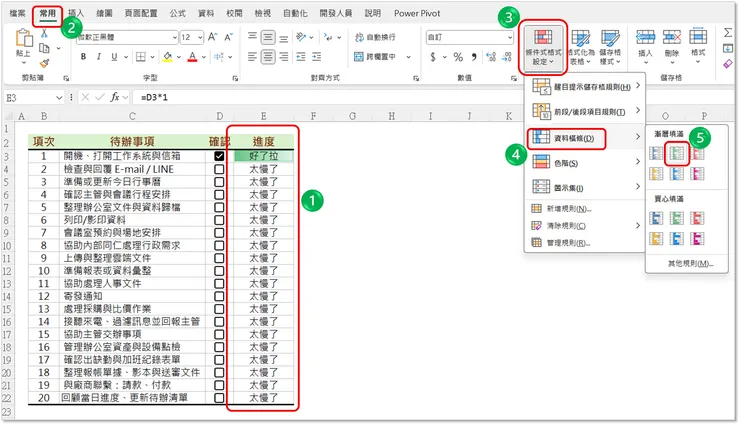
Task: Open the number format 自訂 dropdown
Action: pyautogui.click(x=510, y=37)
